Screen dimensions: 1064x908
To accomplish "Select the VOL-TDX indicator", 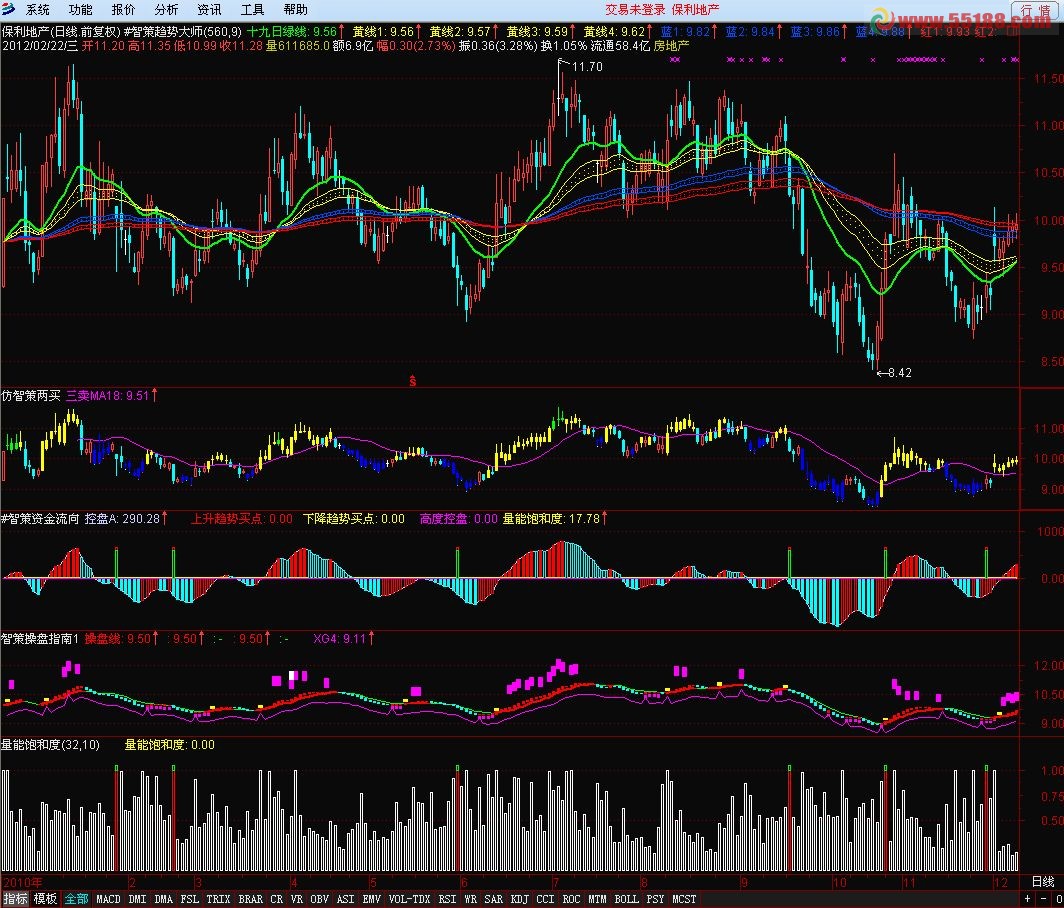I will [409, 898].
